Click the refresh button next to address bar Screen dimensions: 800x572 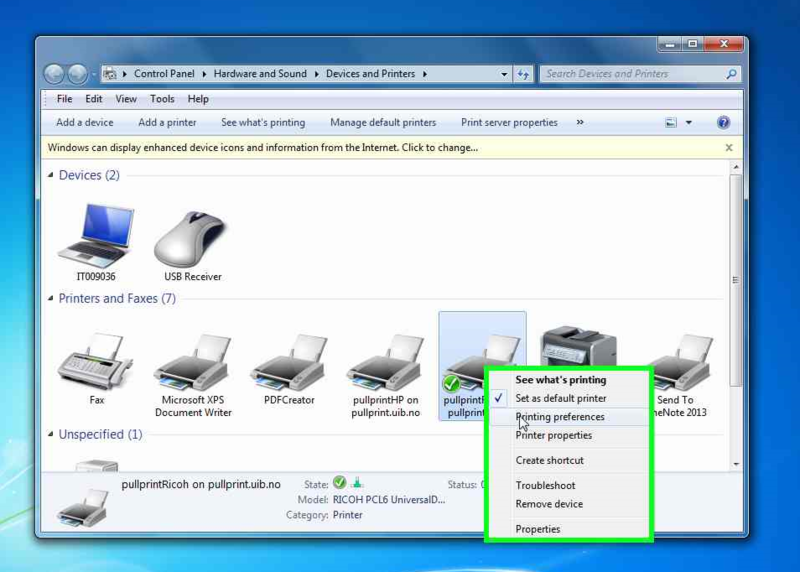tap(523, 74)
